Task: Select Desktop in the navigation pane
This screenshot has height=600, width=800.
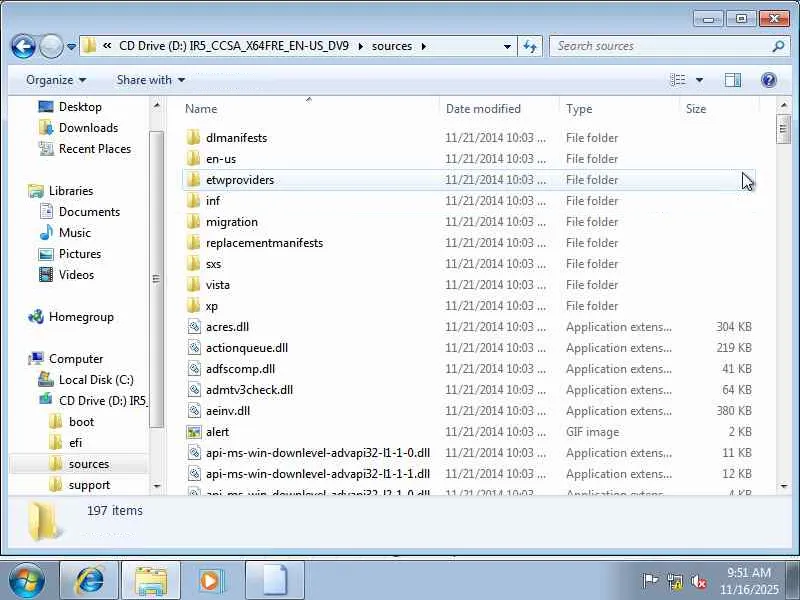Action: tap(80, 107)
